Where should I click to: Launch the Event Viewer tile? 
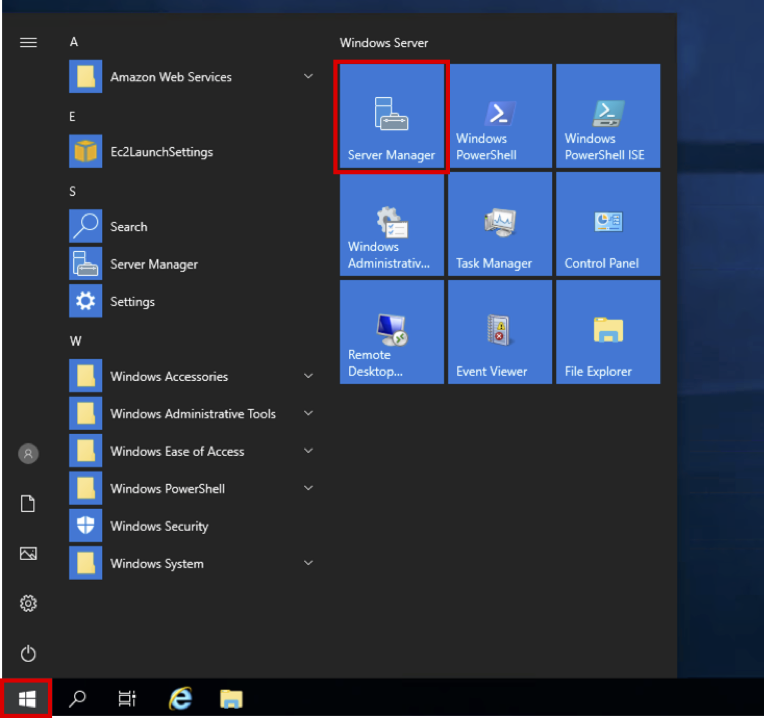pyautogui.click(x=499, y=333)
